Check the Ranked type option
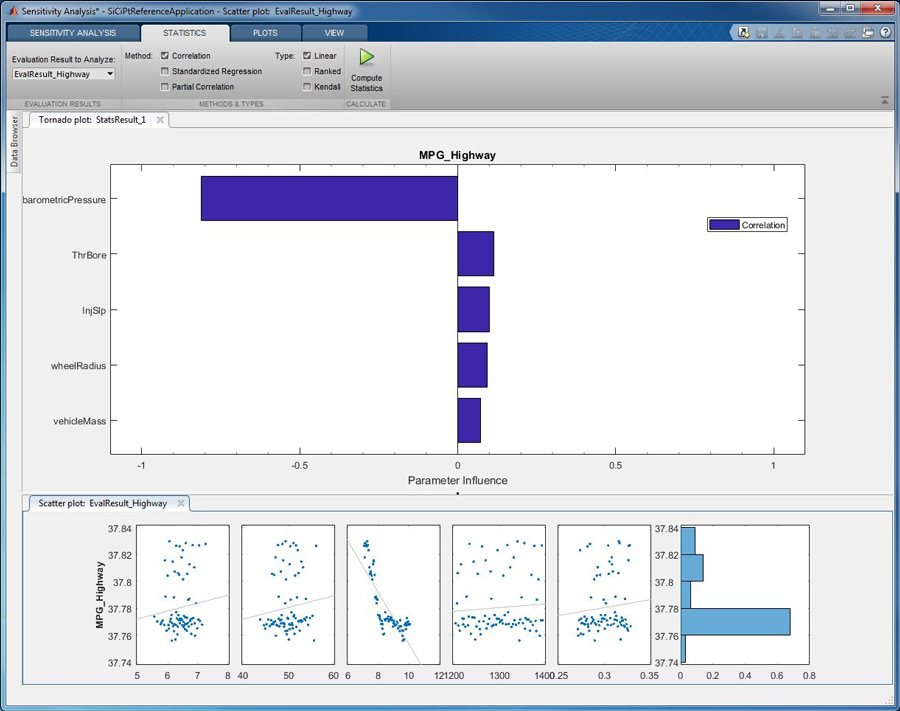The height and width of the screenshot is (711, 900). (x=307, y=71)
